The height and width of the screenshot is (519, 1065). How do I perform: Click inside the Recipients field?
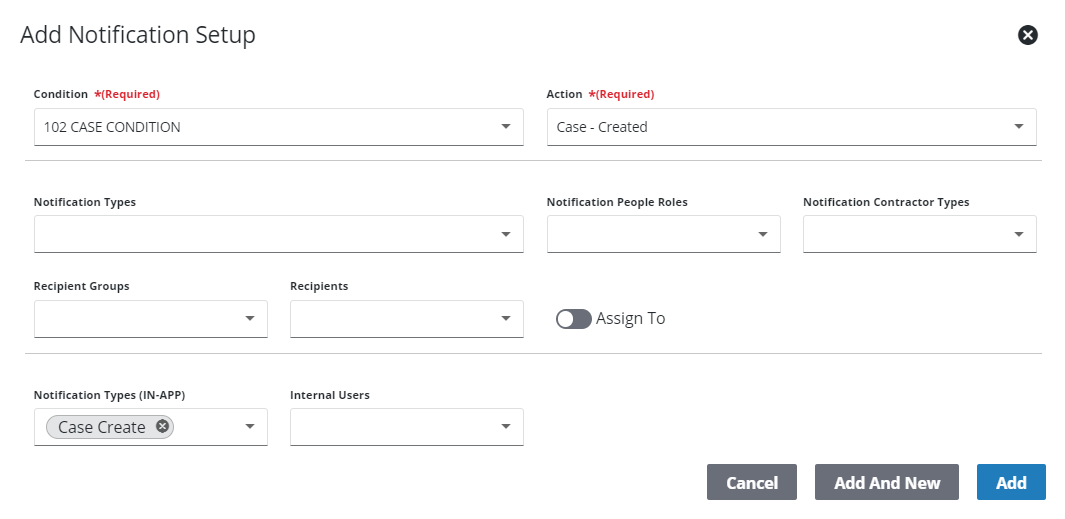(406, 319)
